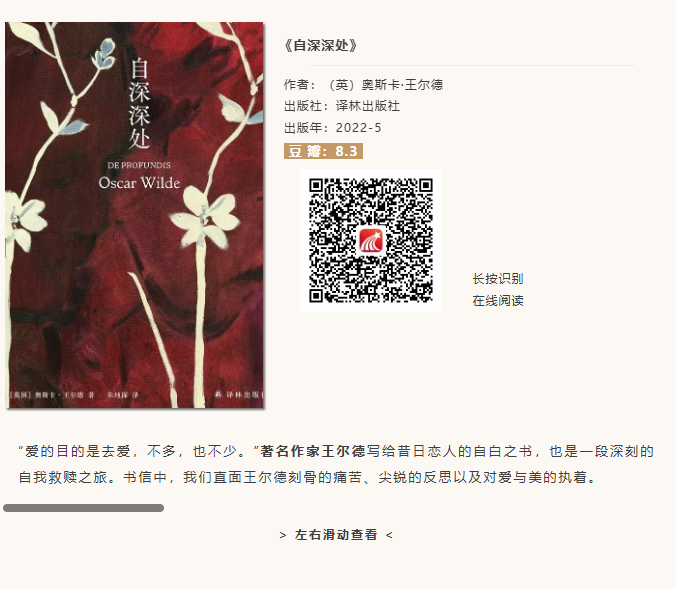
Task: Click the right arrow after 左右滑动查看
Action: coord(389,535)
